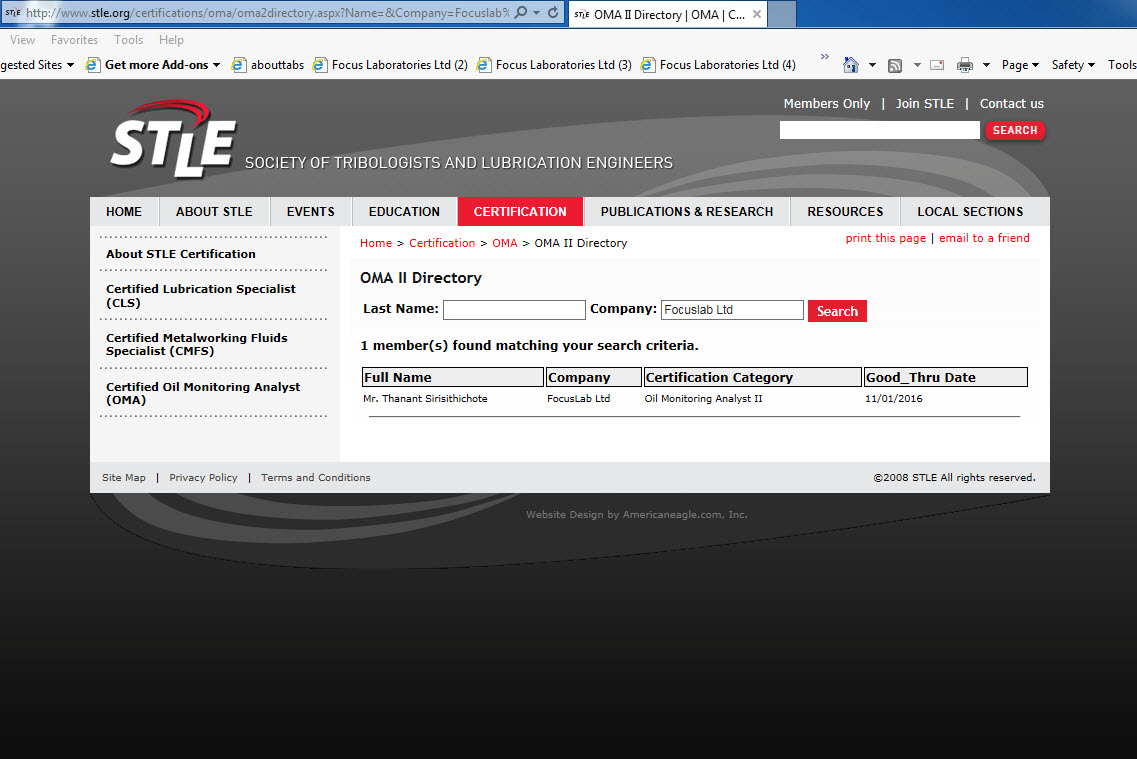Open the View menu
1137x759 pixels.
tap(22, 40)
